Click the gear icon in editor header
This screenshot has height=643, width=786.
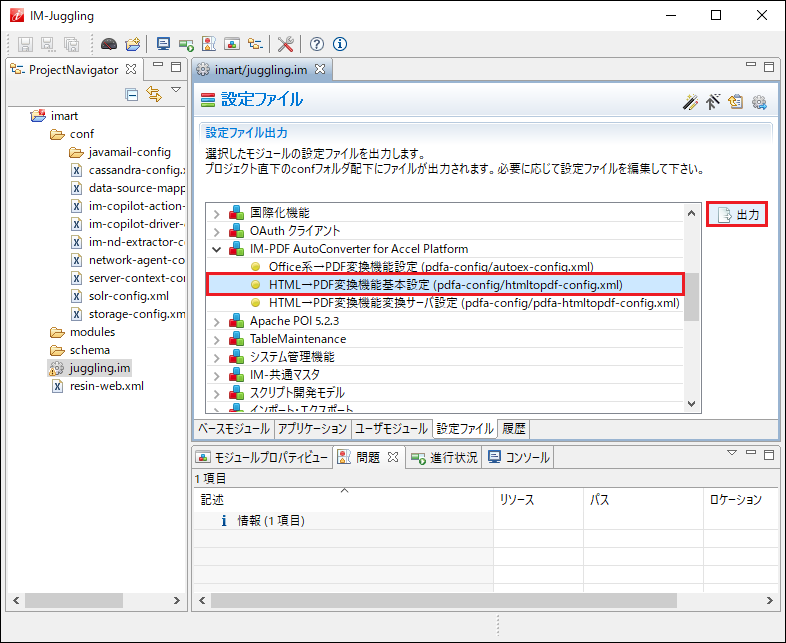(759, 102)
